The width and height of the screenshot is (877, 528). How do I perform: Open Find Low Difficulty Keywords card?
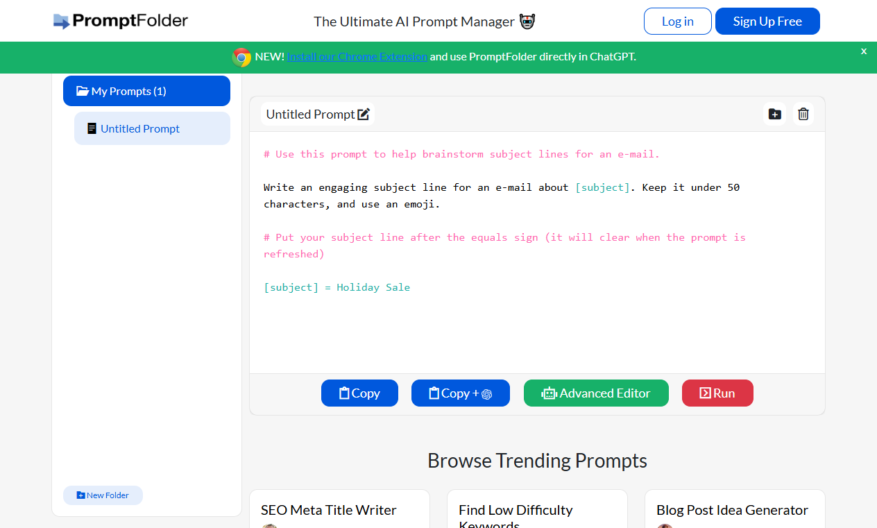[537, 509]
